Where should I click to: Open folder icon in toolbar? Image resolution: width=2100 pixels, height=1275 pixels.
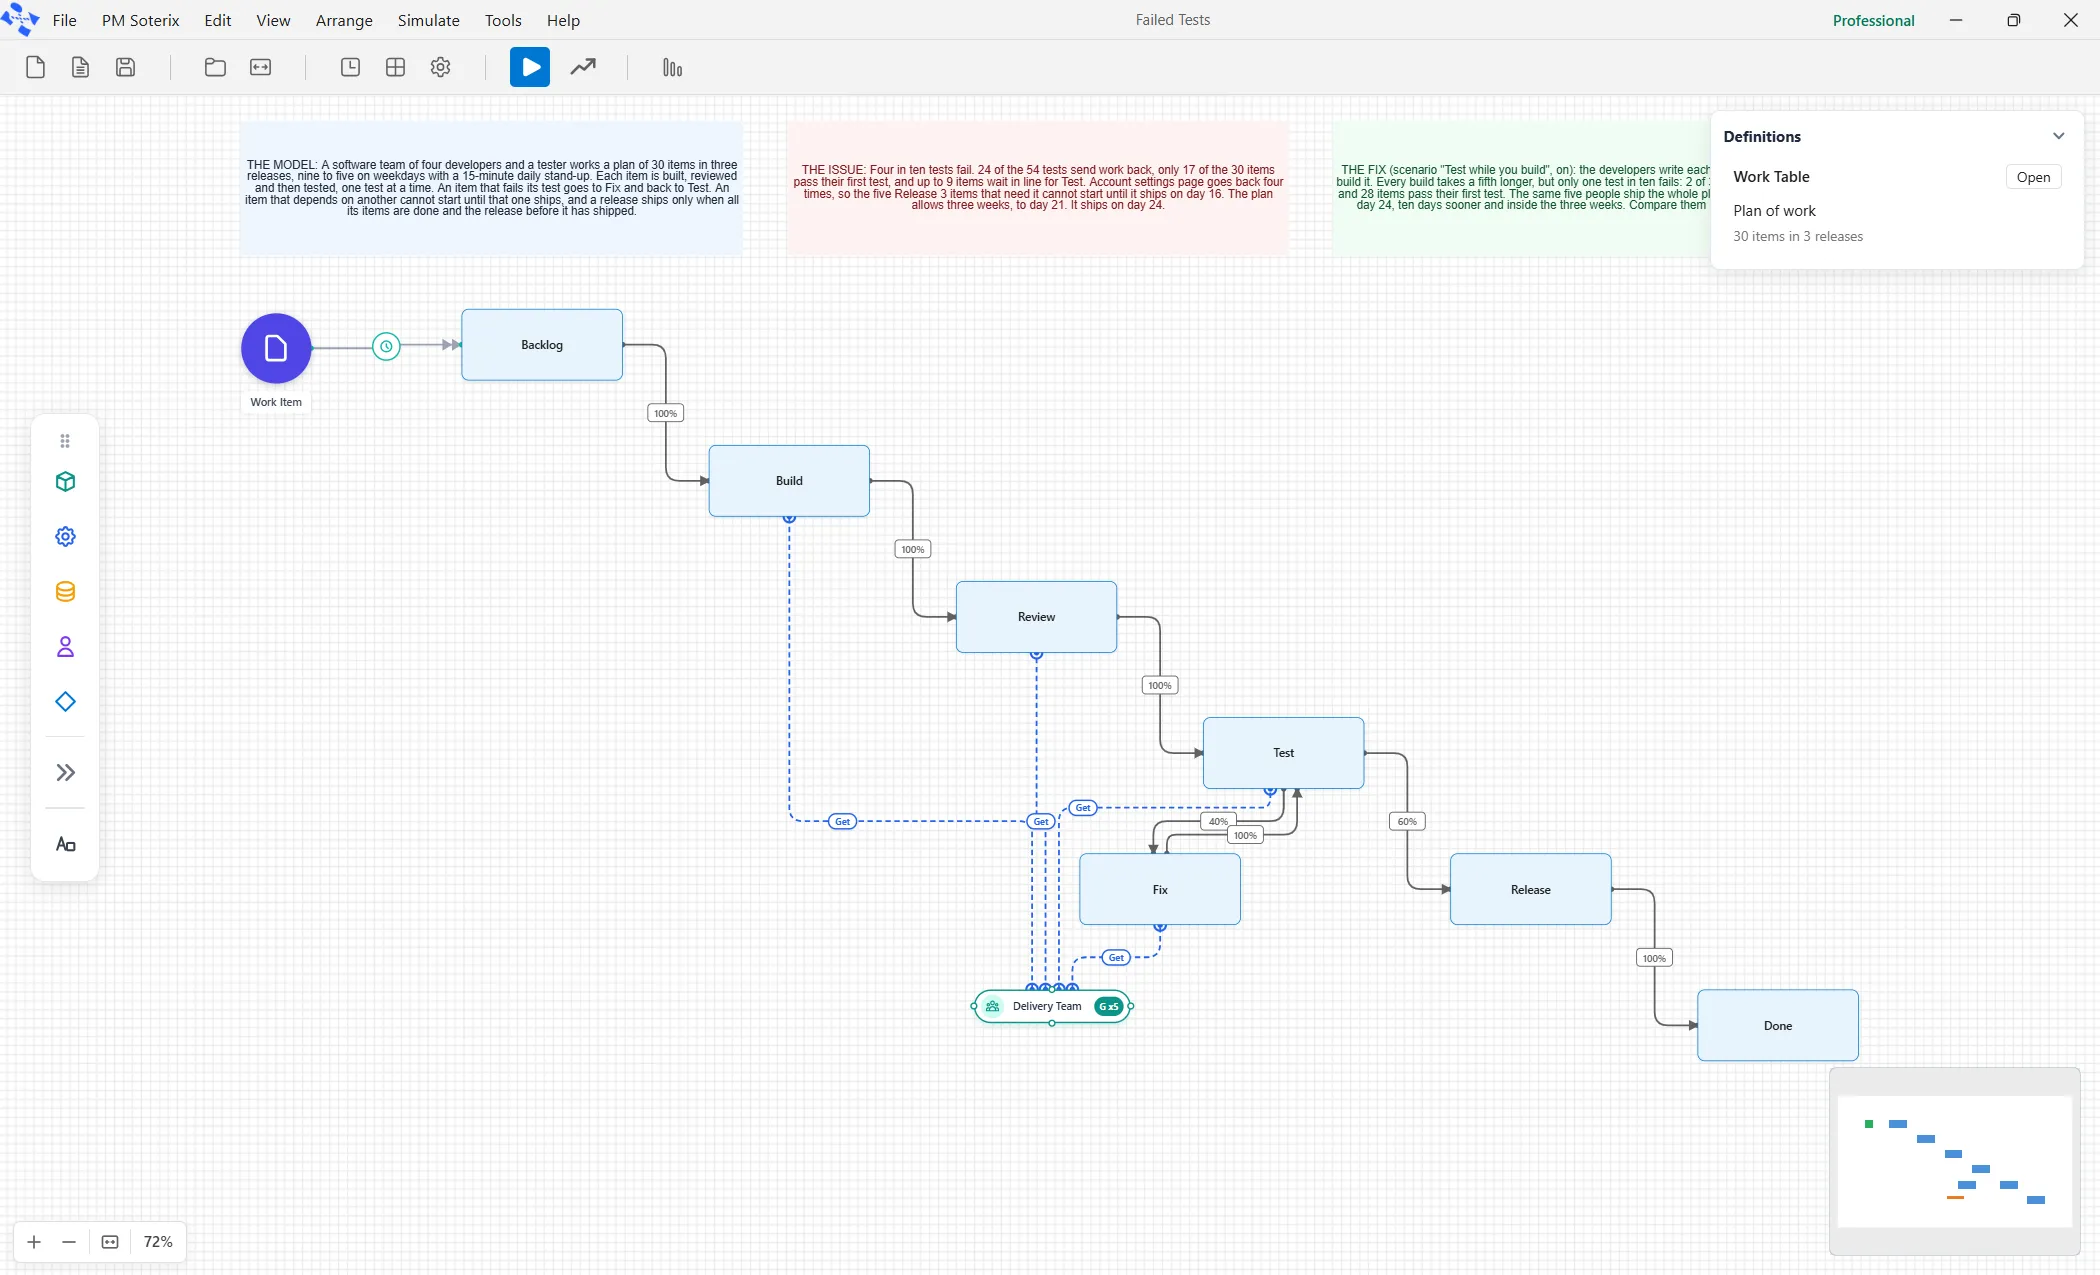point(215,67)
